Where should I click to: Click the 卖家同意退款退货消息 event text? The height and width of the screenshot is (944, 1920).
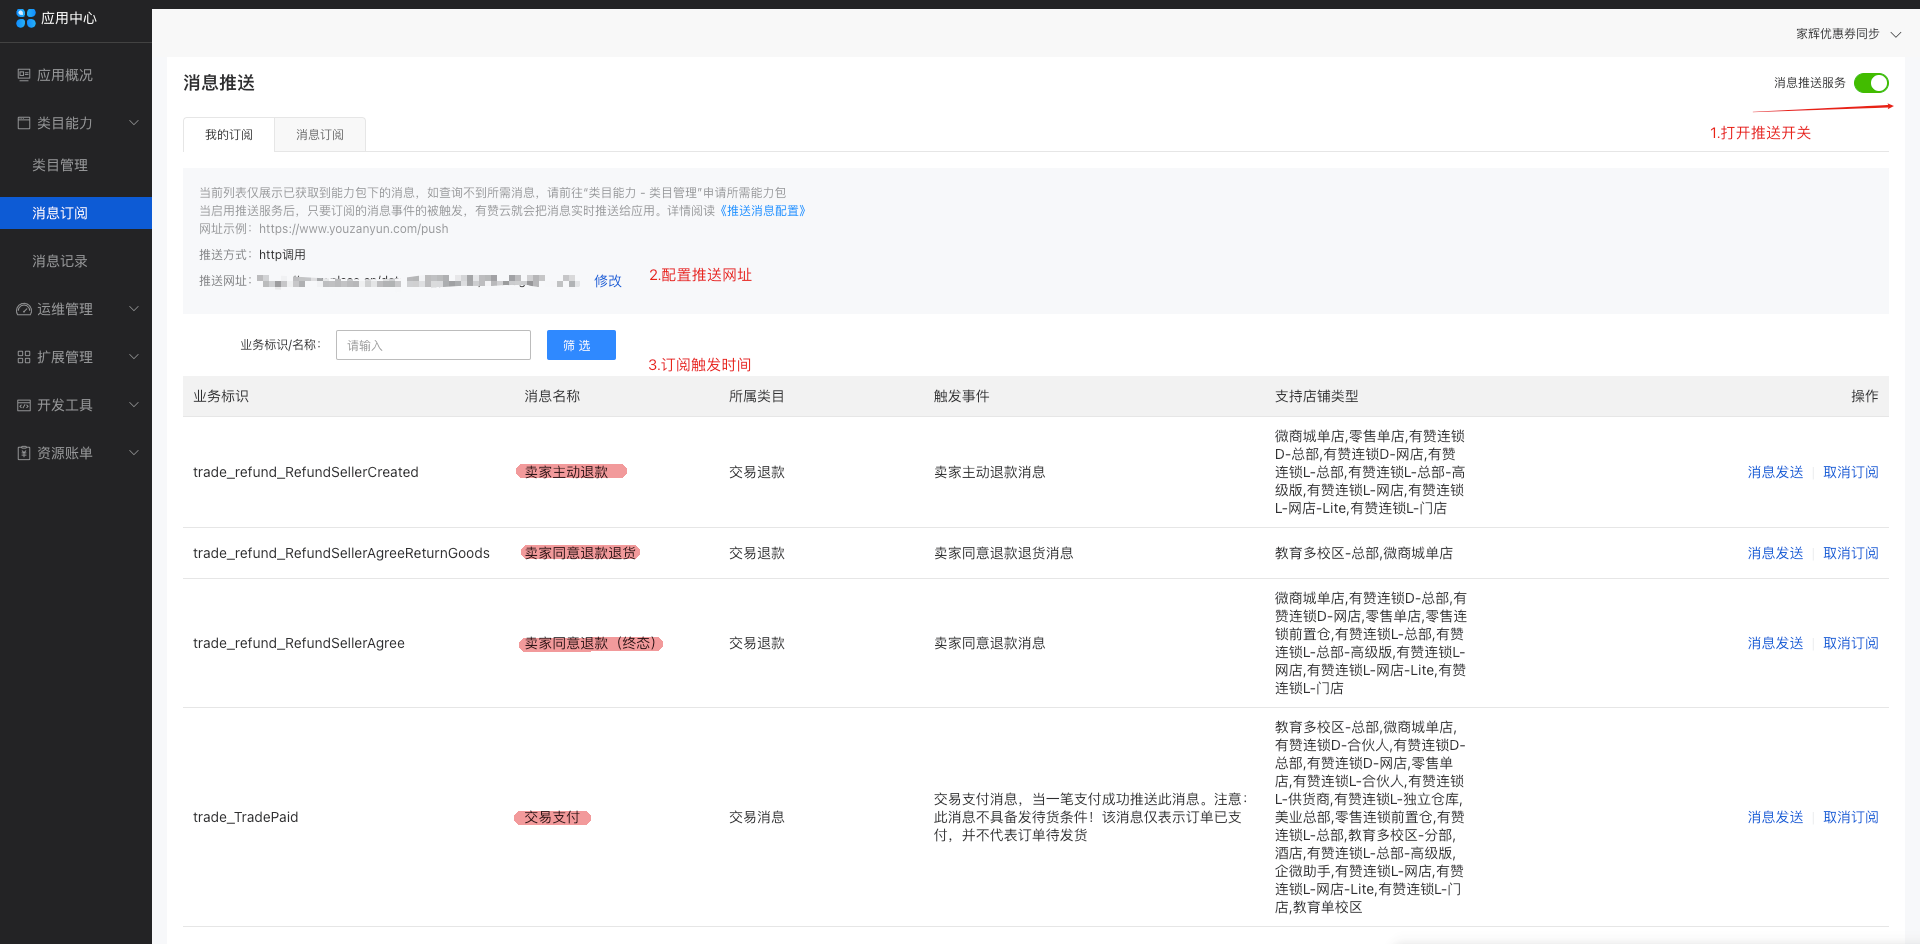(x=1003, y=553)
